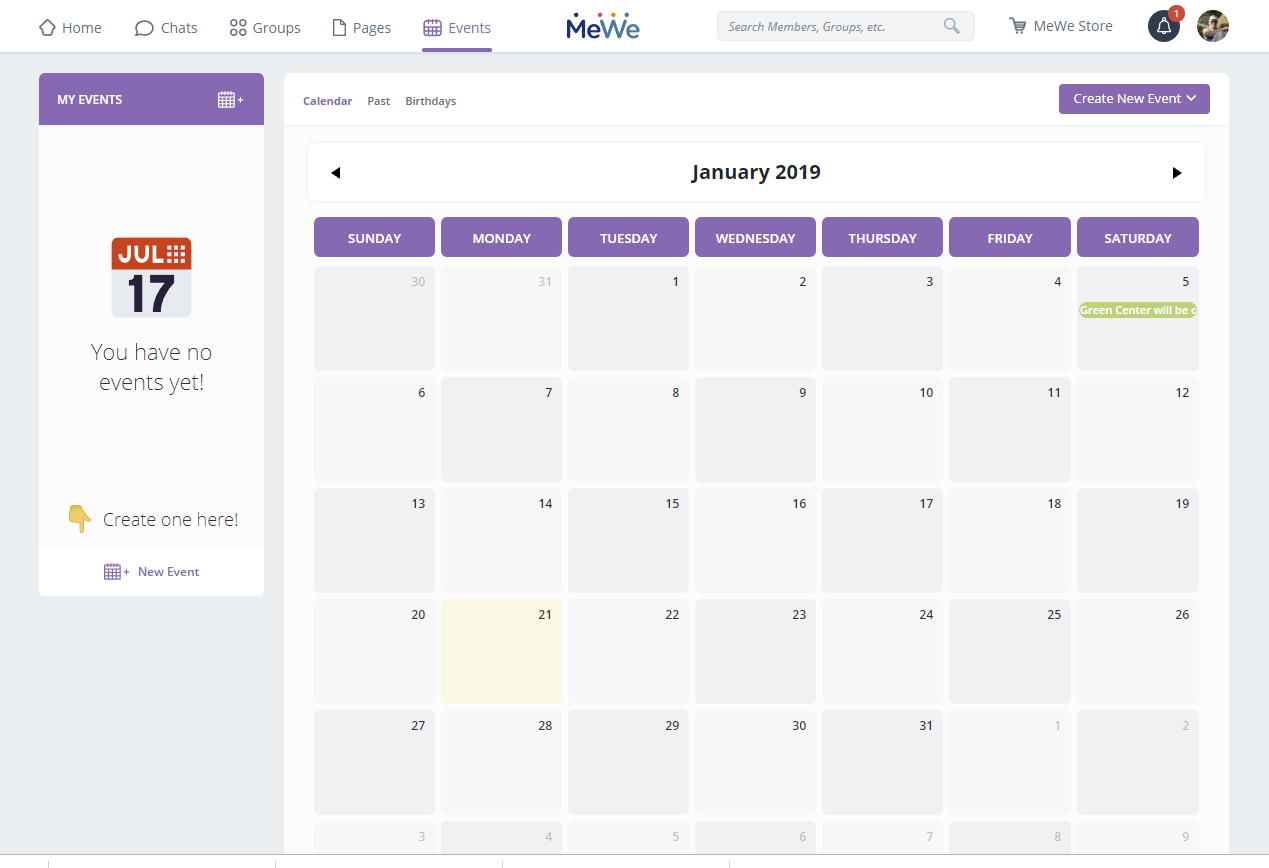1269x868 pixels.
Task: Click the pointing-hand emoji beside Create one here
Action: (x=79, y=519)
